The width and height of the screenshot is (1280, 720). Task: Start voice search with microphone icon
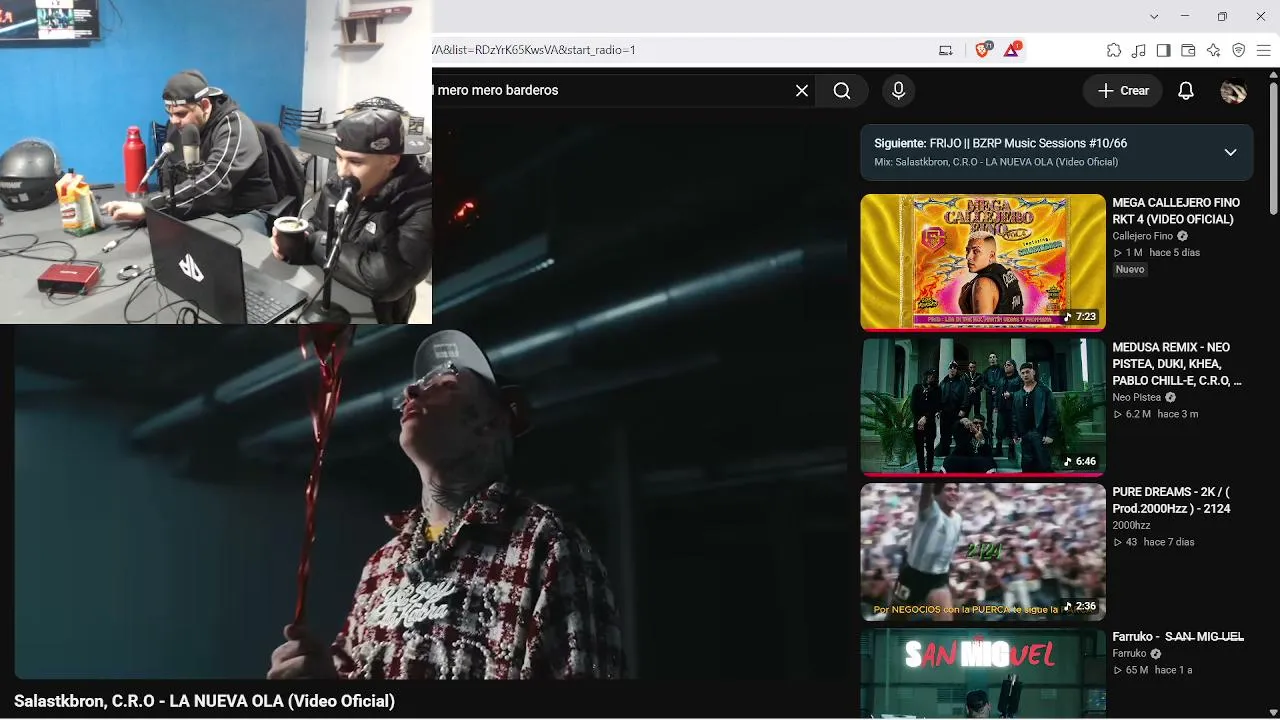(x=898, y=91)
